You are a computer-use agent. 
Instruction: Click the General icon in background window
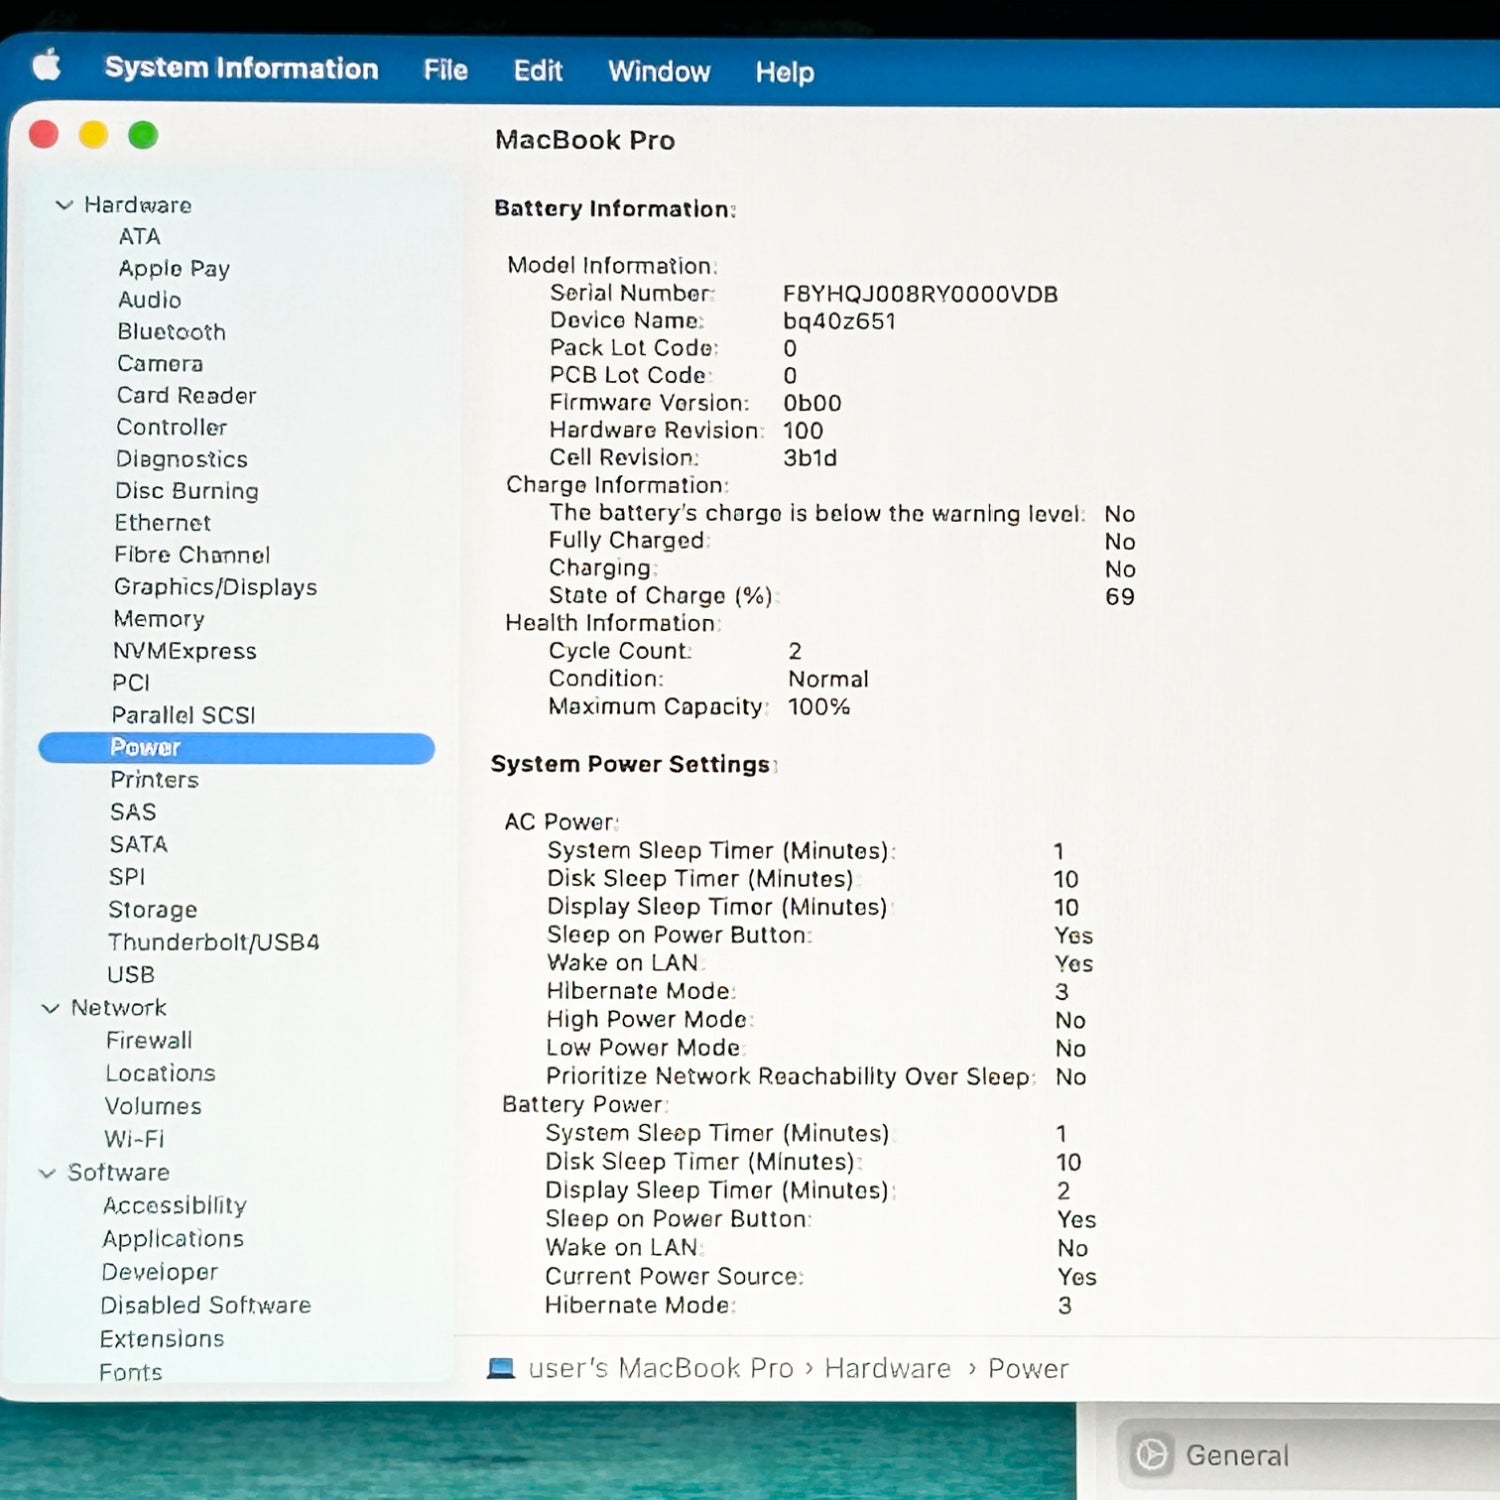tap(1150, 1455)
